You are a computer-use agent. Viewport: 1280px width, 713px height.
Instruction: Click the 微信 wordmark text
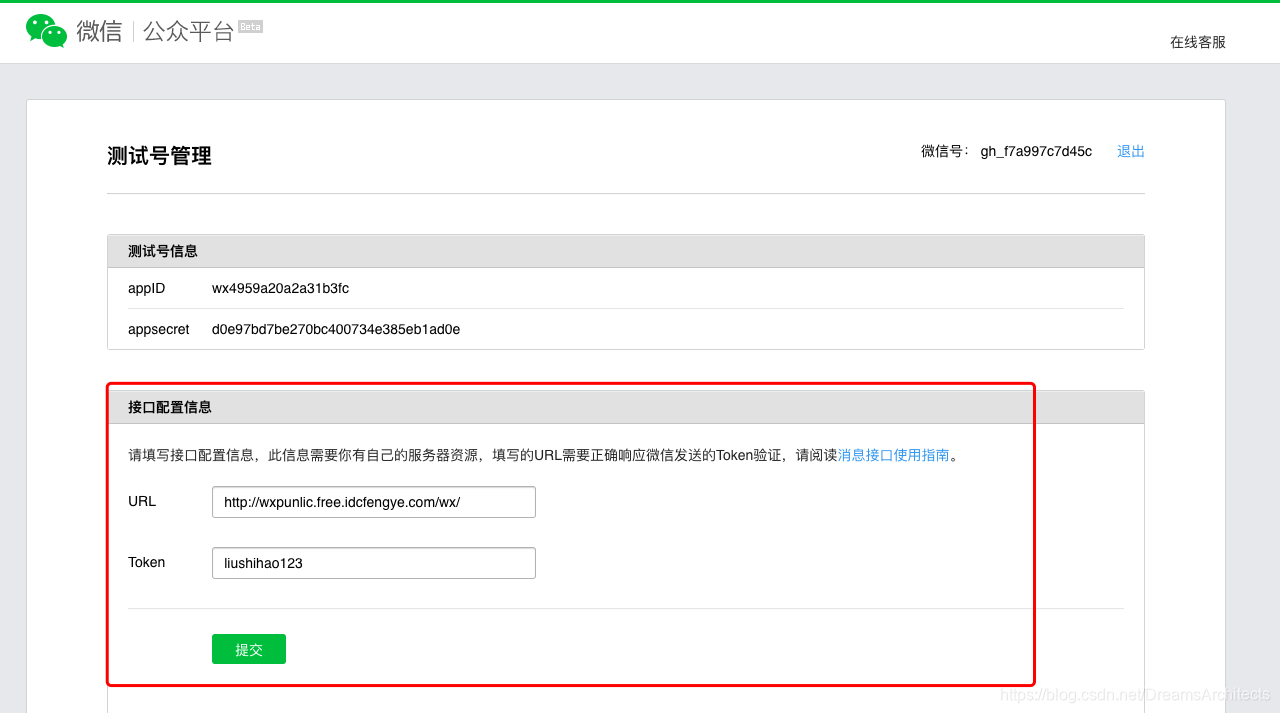click(99, 31)
